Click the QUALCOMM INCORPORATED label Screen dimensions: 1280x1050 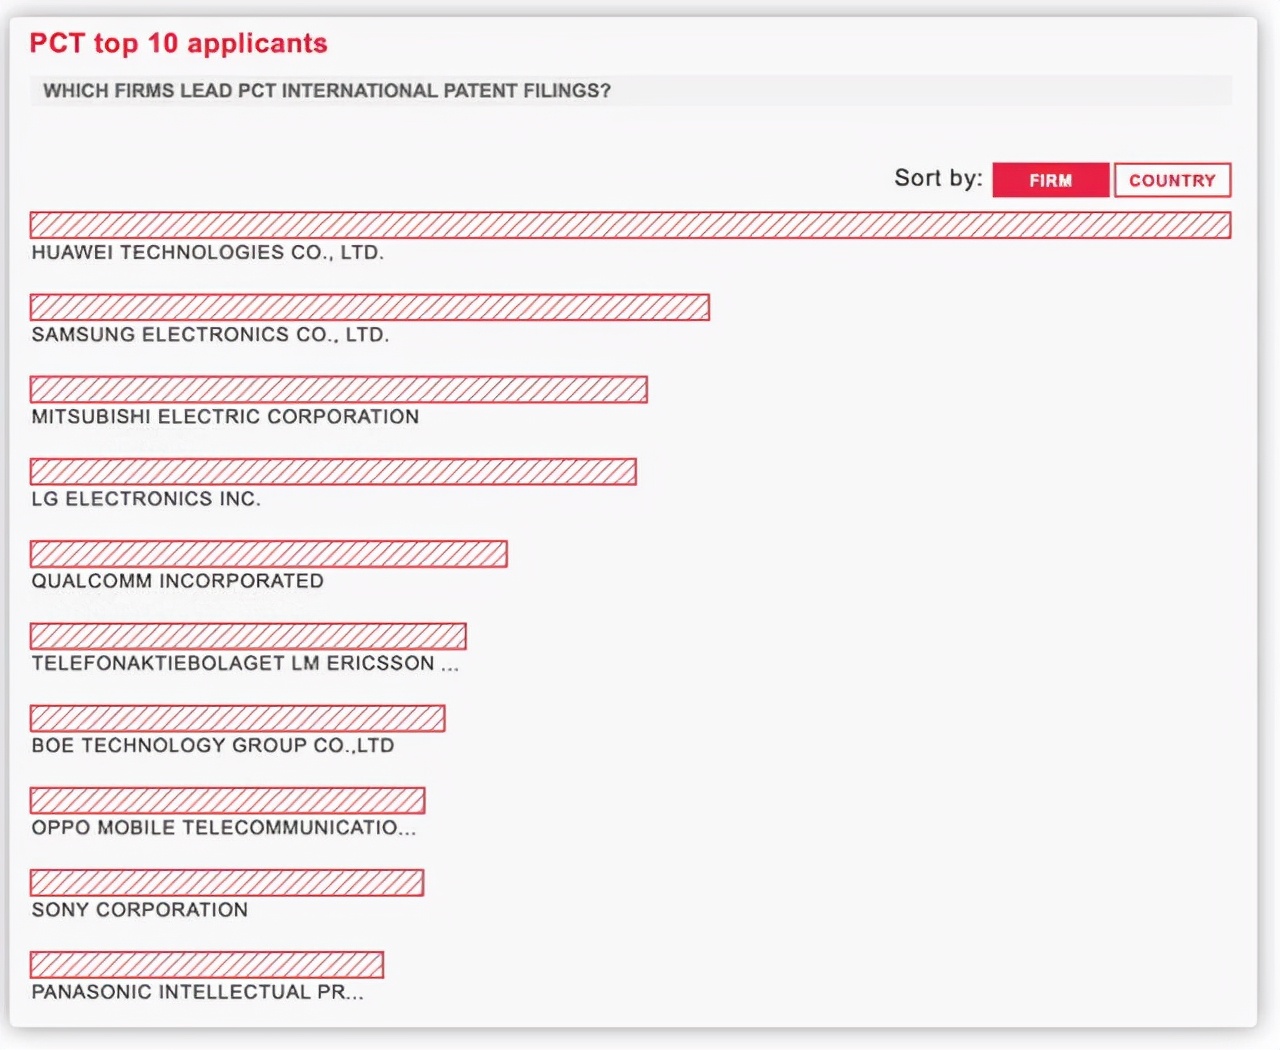click(x=177, y=581)
